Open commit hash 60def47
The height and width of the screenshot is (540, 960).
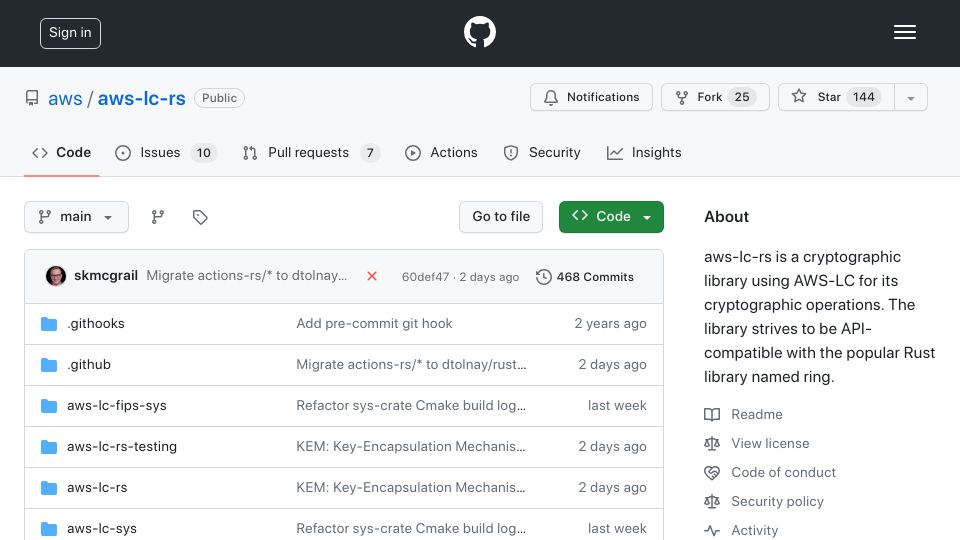tap(426, 277)
